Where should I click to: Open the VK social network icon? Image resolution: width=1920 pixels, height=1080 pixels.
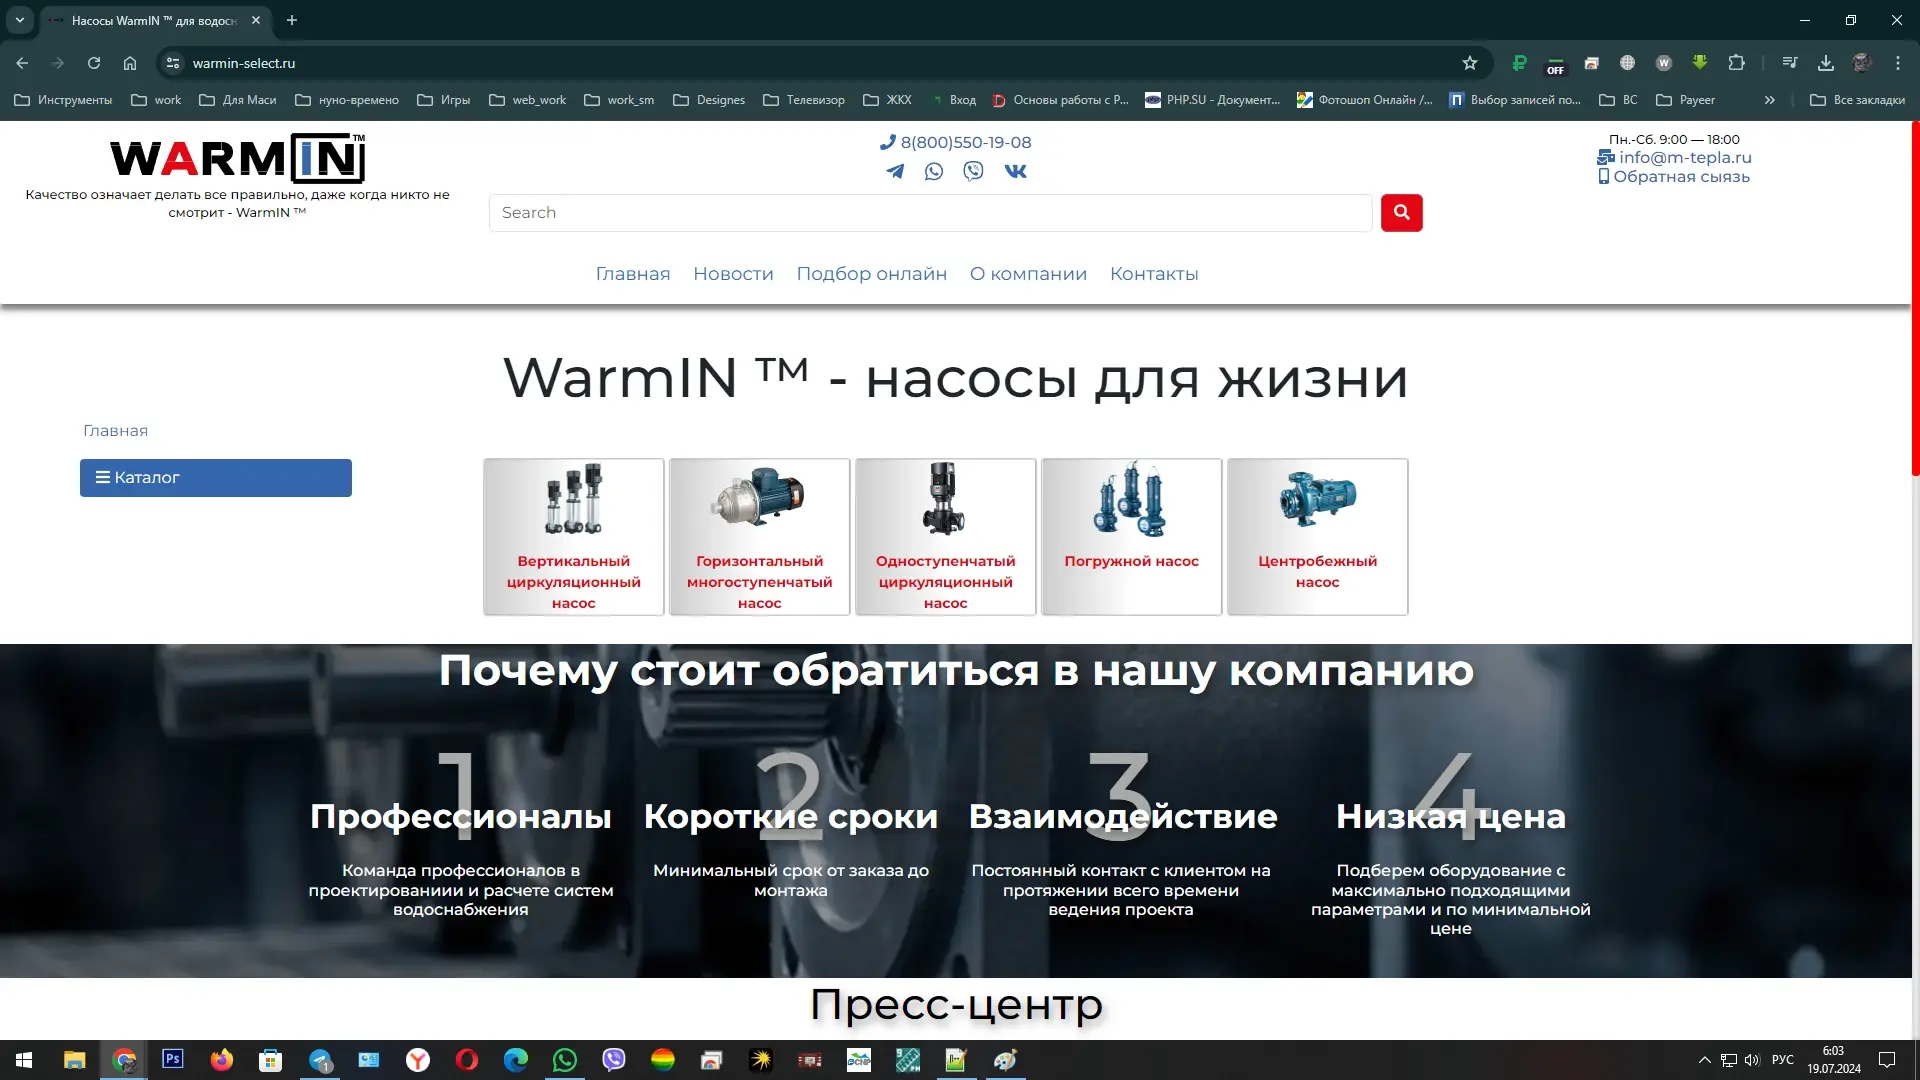pos(1015,171)
